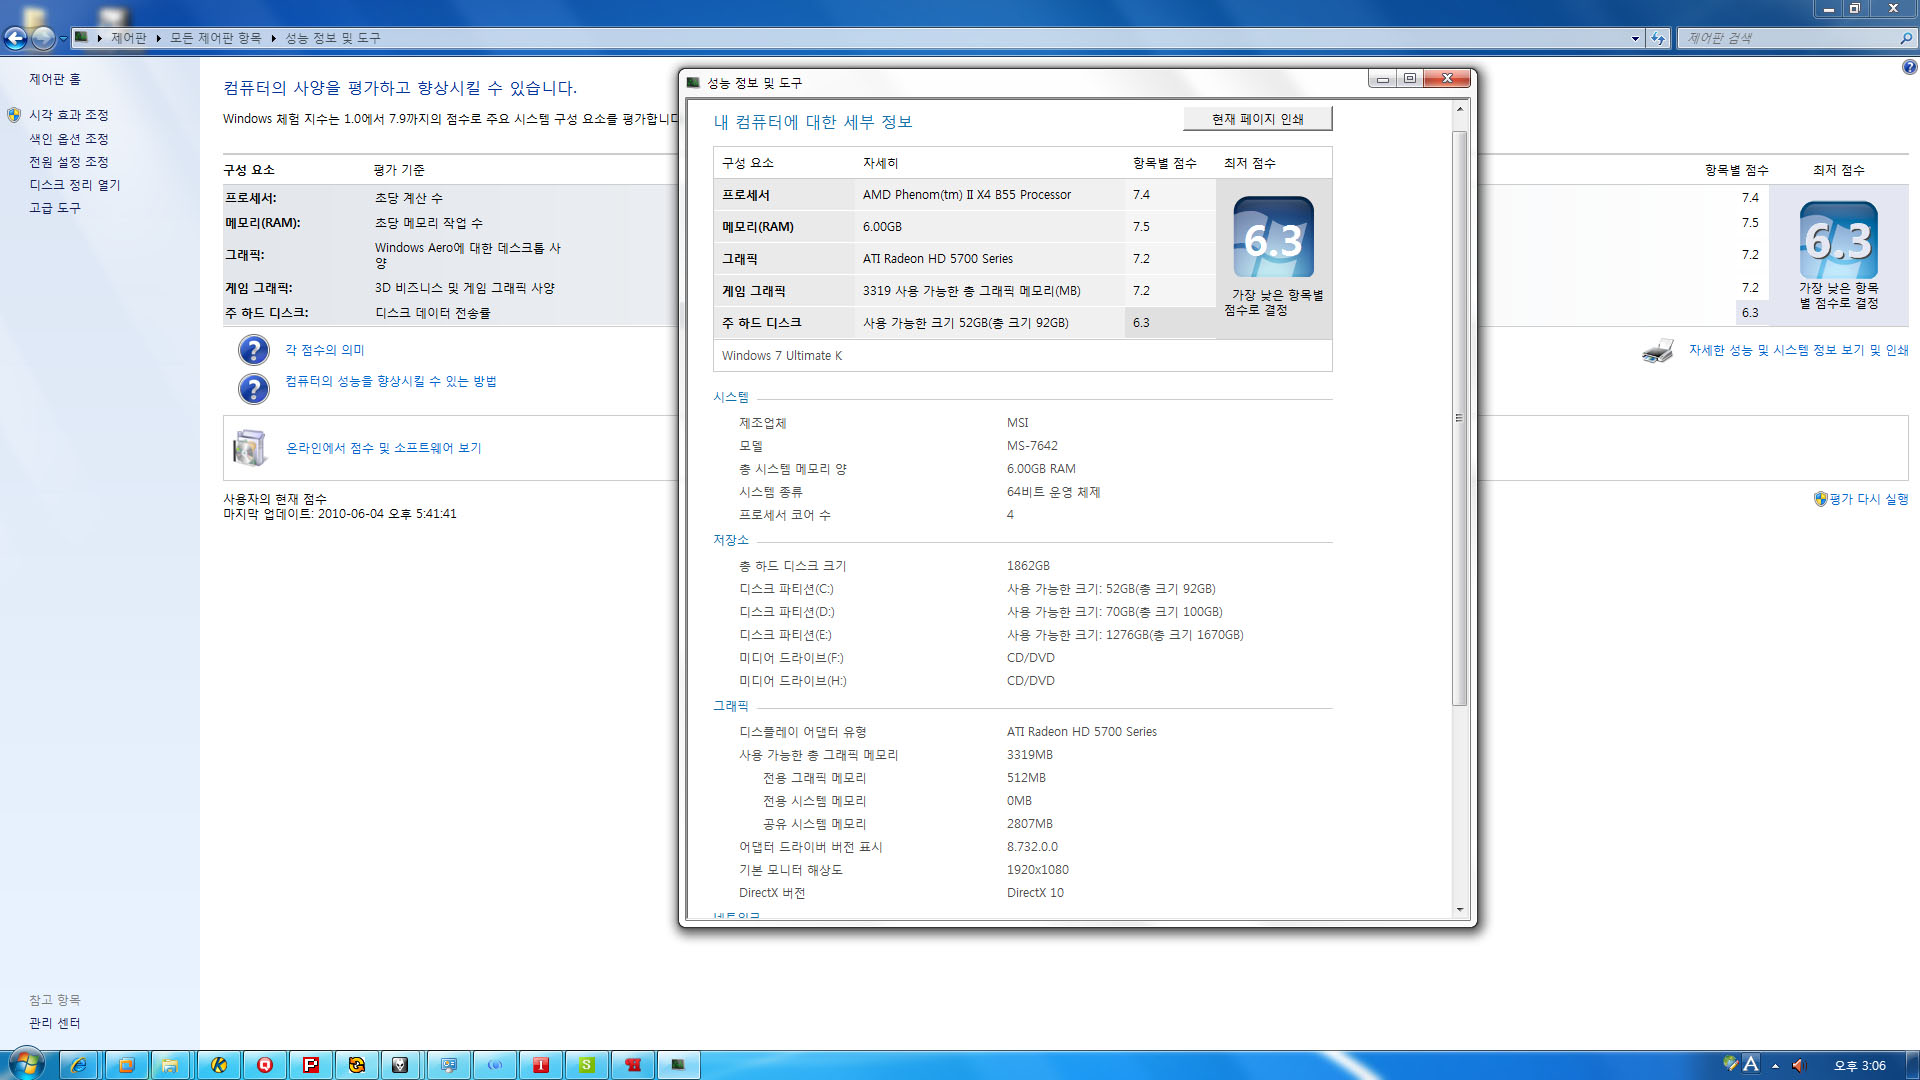Click the 6.3 base score badge in background window
The image size is (1920, 1080).
1838,241
